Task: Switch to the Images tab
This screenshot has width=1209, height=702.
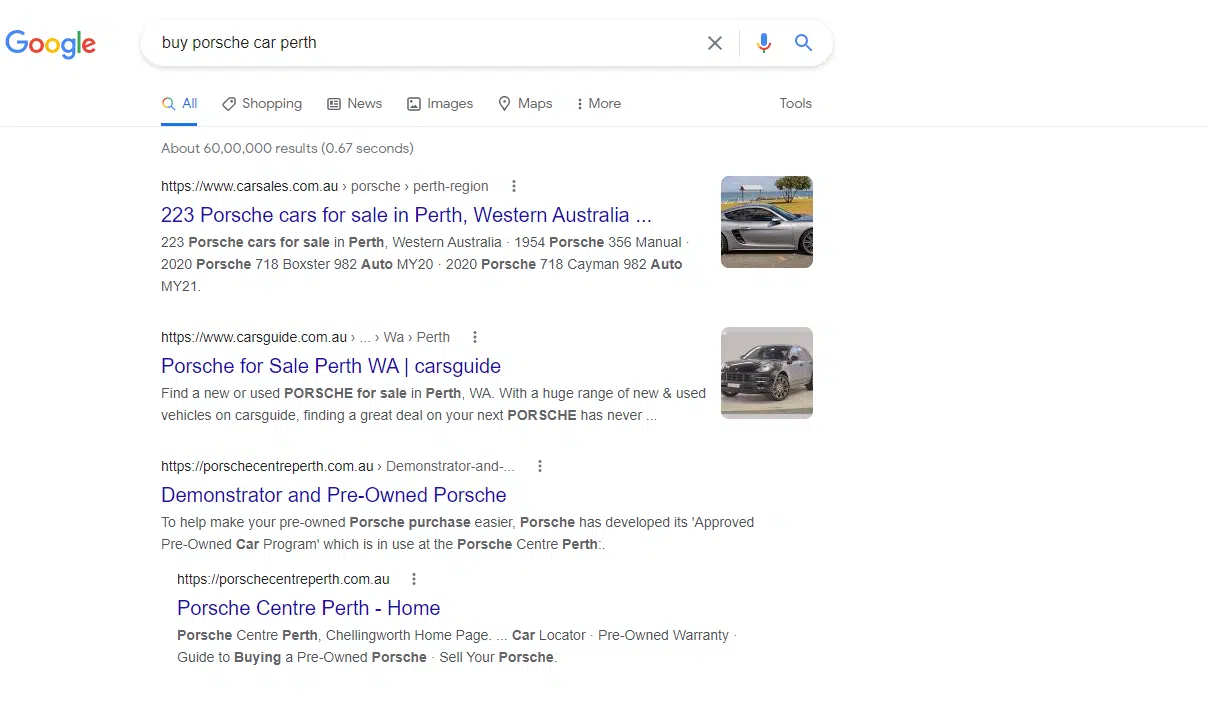Action: 440,103
